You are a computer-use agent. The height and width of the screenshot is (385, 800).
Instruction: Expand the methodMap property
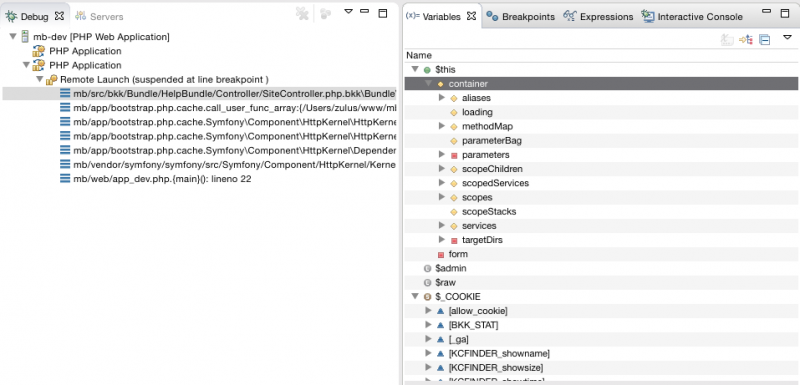(x=442, y=126)
